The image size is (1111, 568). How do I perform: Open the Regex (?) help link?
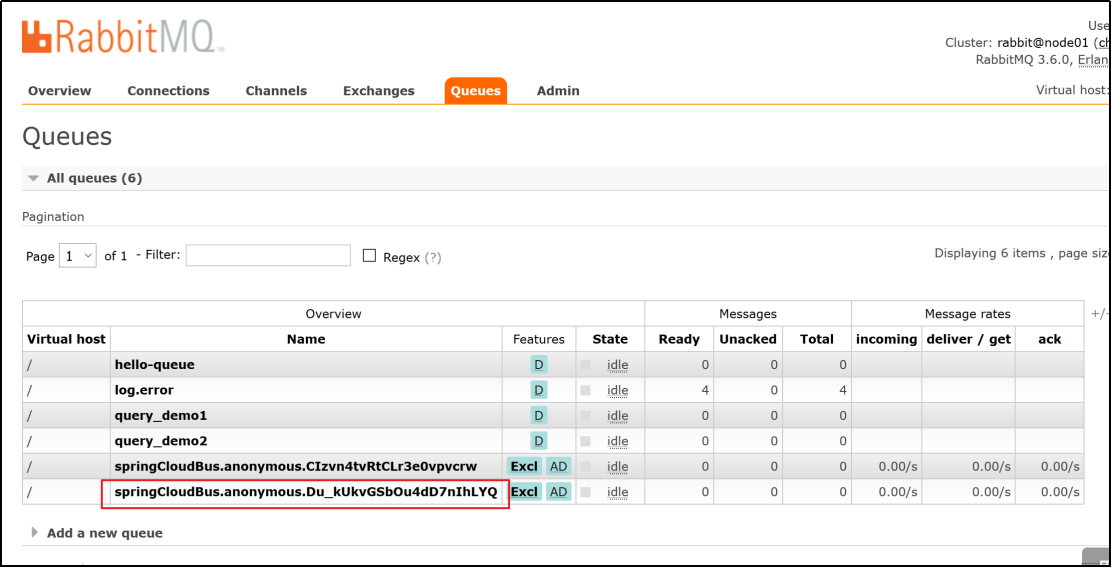tap(433, 258)
